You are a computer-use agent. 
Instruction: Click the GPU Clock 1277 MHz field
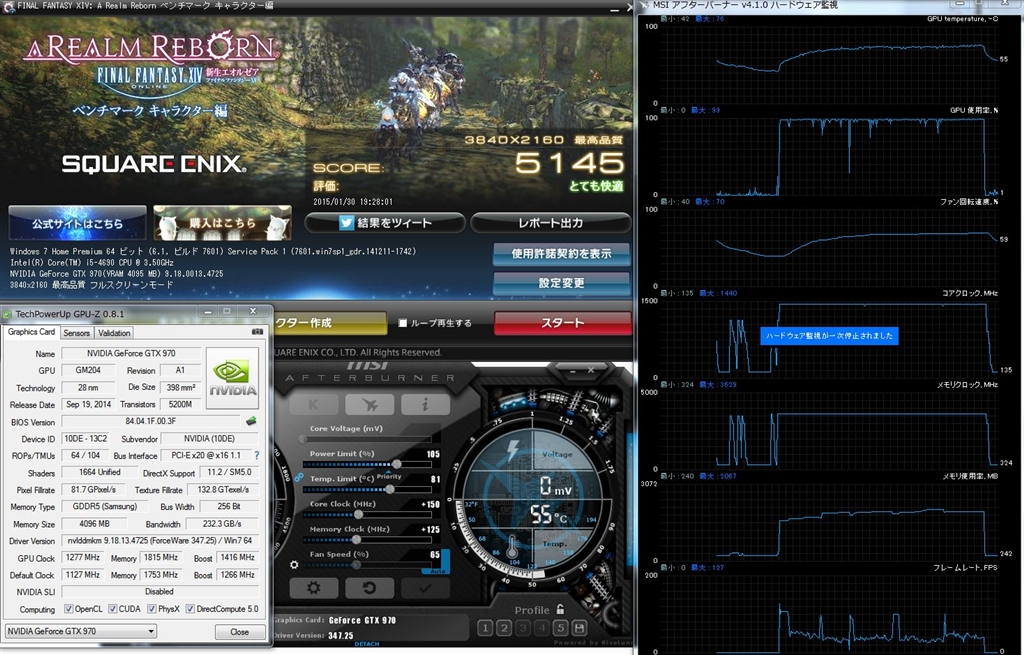pos(83,558)
